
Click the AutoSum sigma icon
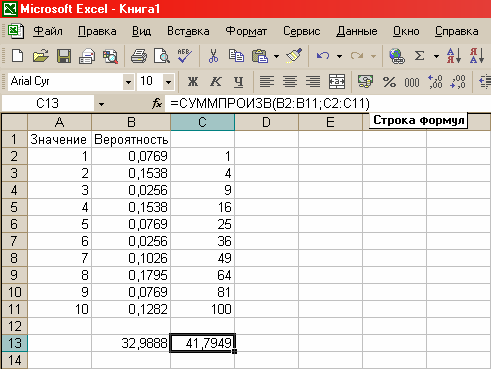[x=419, y=56]
